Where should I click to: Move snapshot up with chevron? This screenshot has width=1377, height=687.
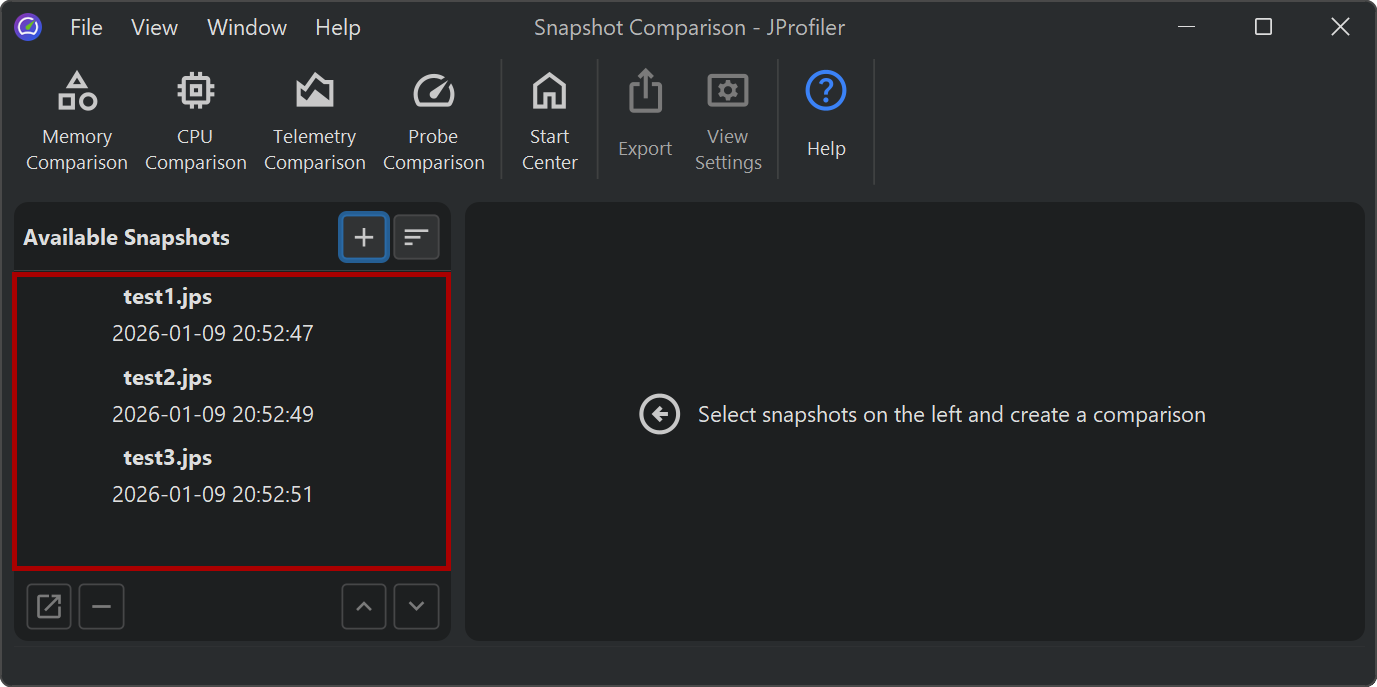tap(364, 607)
